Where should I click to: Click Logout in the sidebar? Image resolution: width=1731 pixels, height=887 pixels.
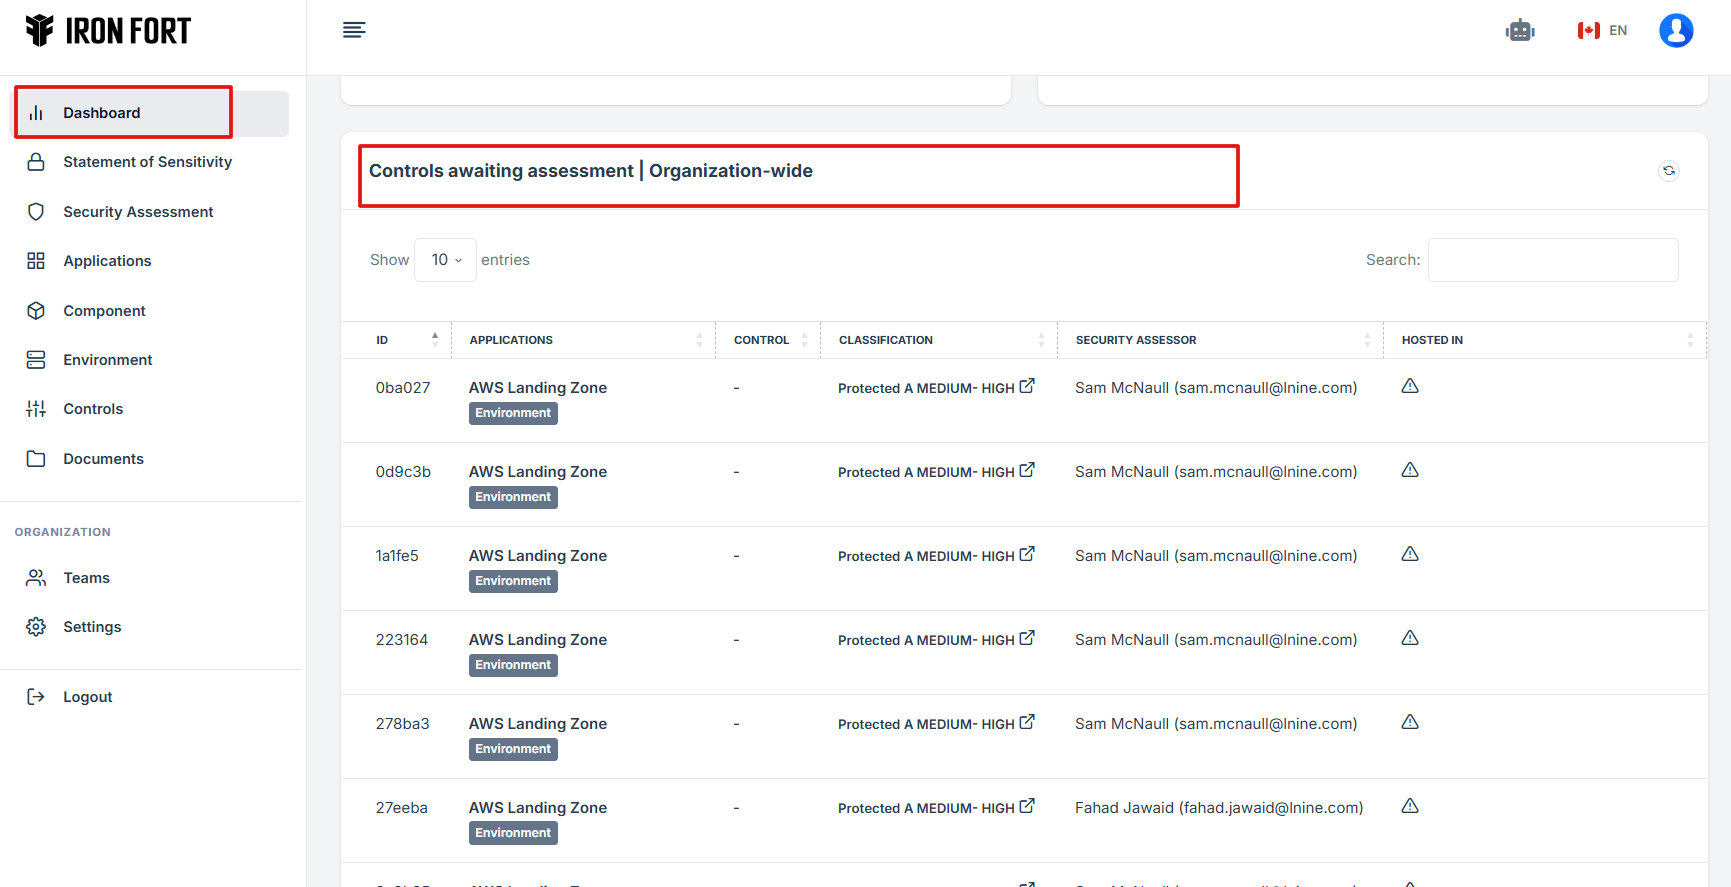(87, 697)
